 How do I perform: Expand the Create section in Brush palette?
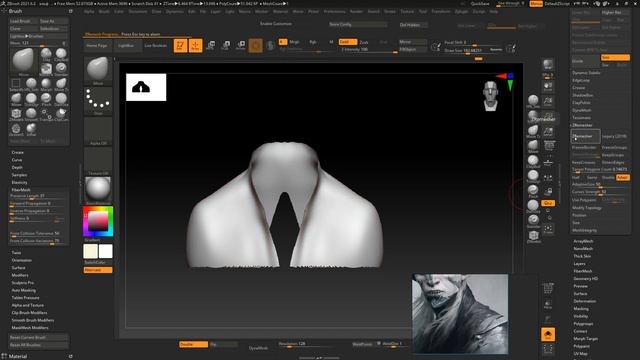[x=18, y=152]
